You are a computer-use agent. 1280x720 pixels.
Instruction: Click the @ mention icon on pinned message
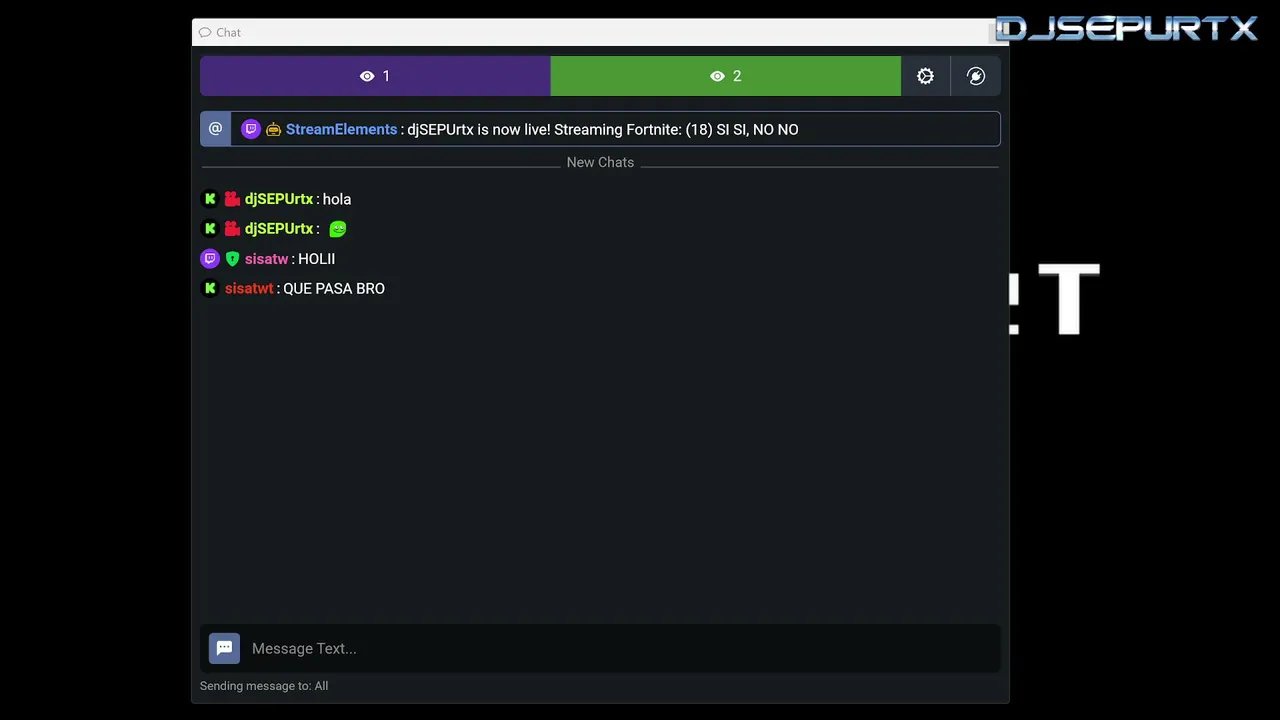tap(215, 129)
